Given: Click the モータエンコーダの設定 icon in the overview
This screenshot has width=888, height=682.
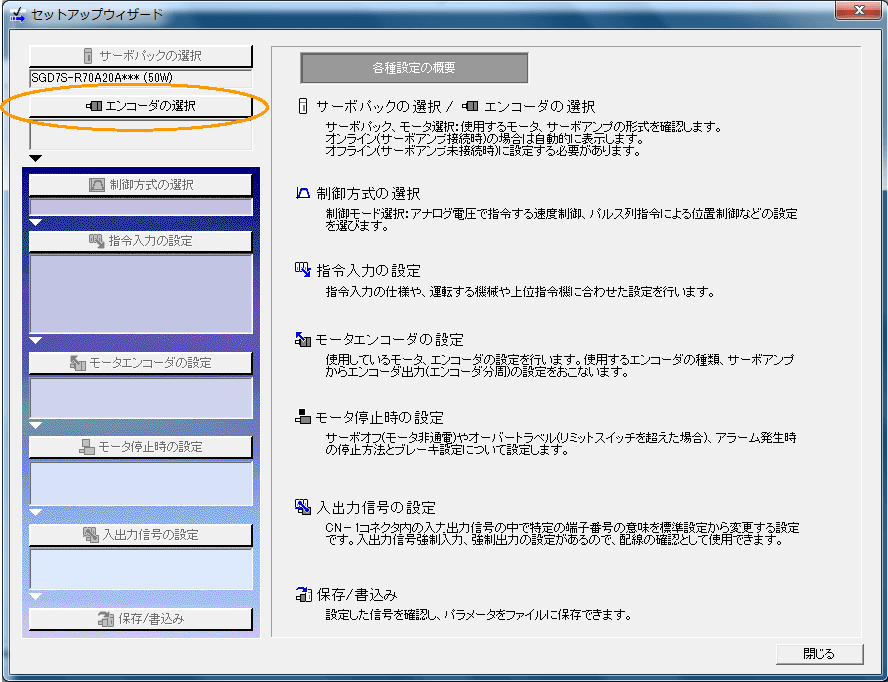Looking at the screenshot, I should (303, 340).
